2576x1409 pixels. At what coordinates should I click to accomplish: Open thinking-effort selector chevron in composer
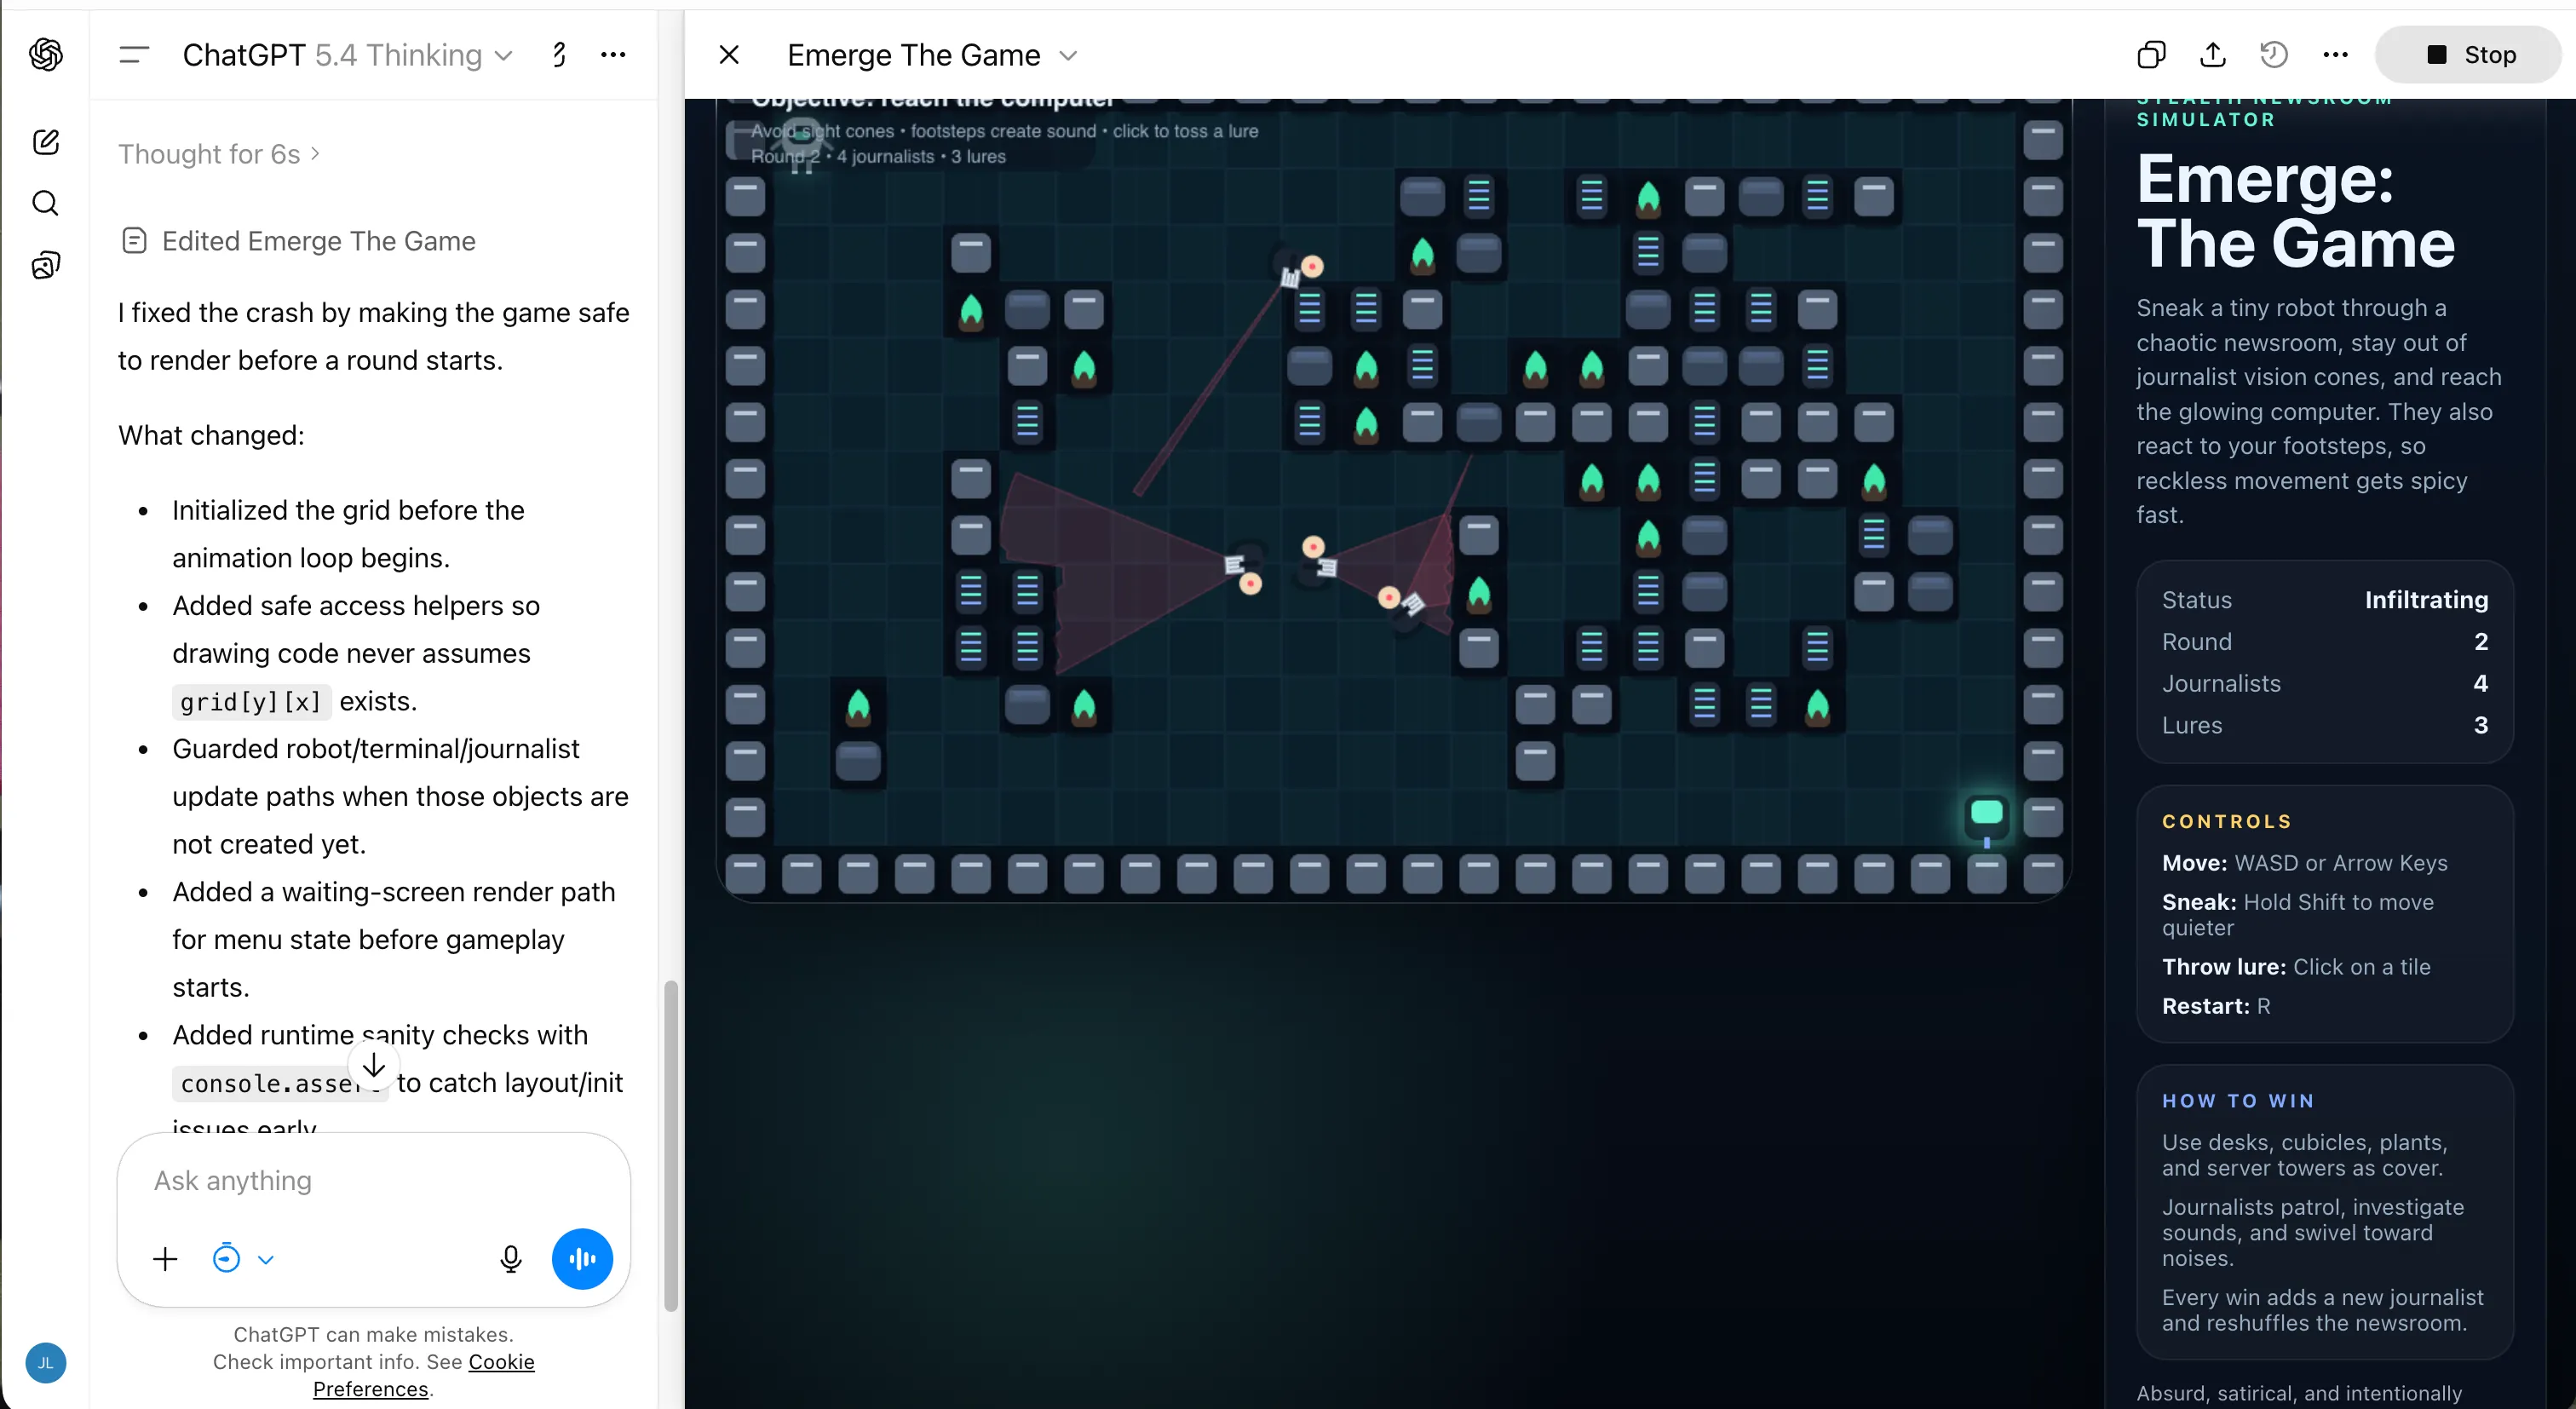[266, 1259]
